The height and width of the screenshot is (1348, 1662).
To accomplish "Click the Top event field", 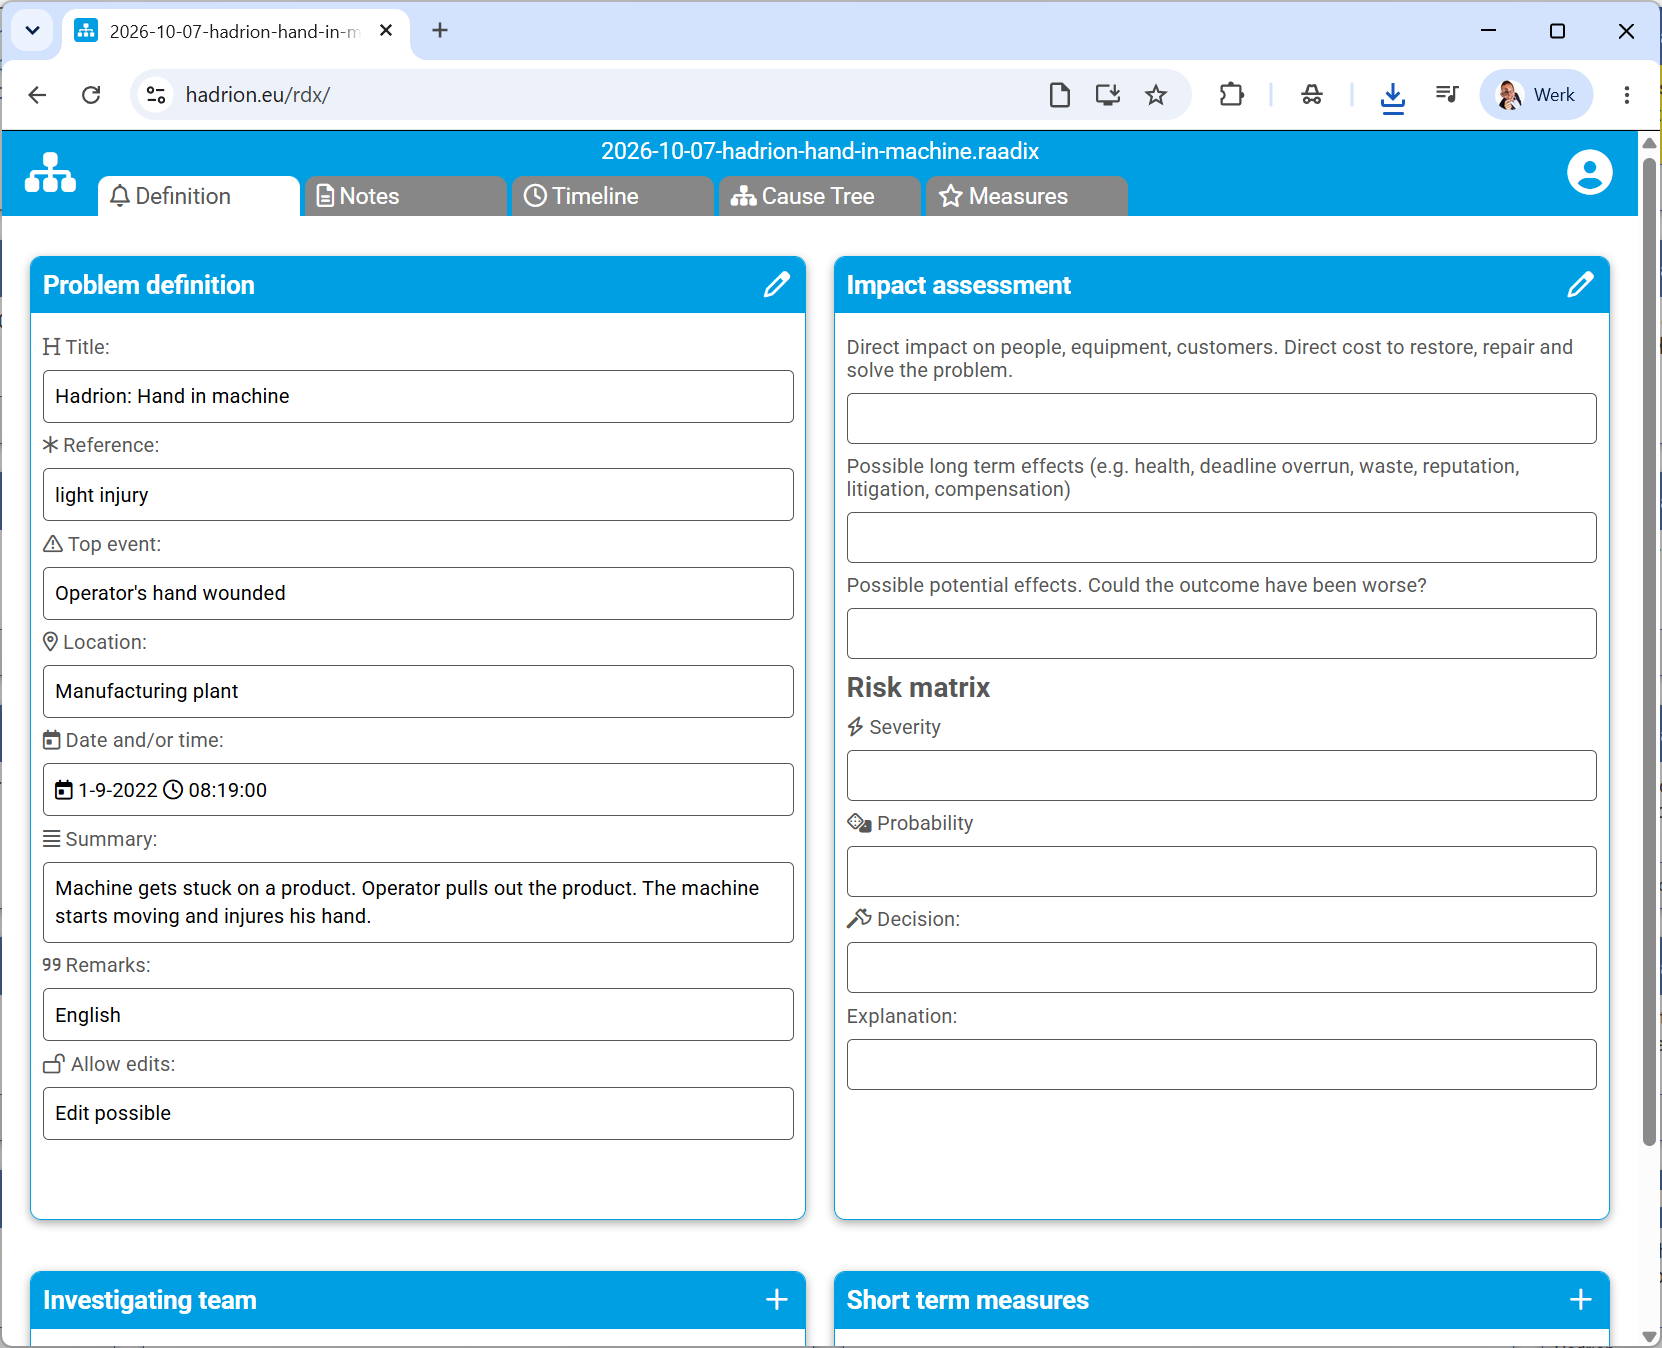I will (418, 593).
